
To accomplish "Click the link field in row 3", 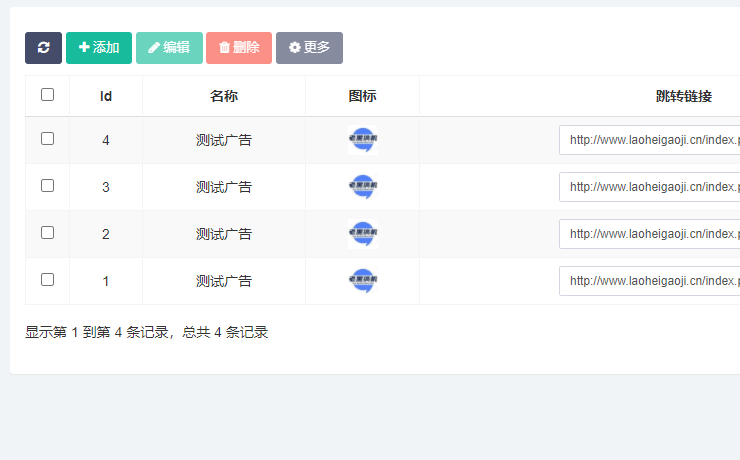I will tap(649, 187).
